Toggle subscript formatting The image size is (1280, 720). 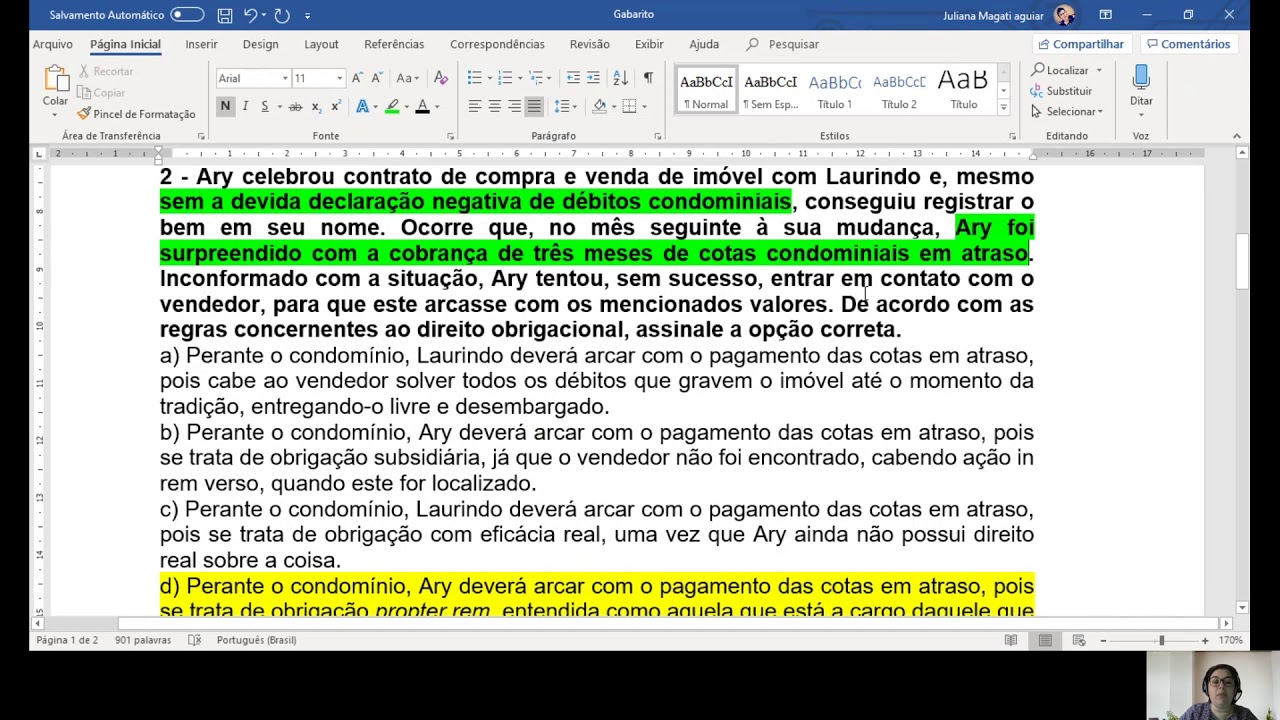coord(316,106)
